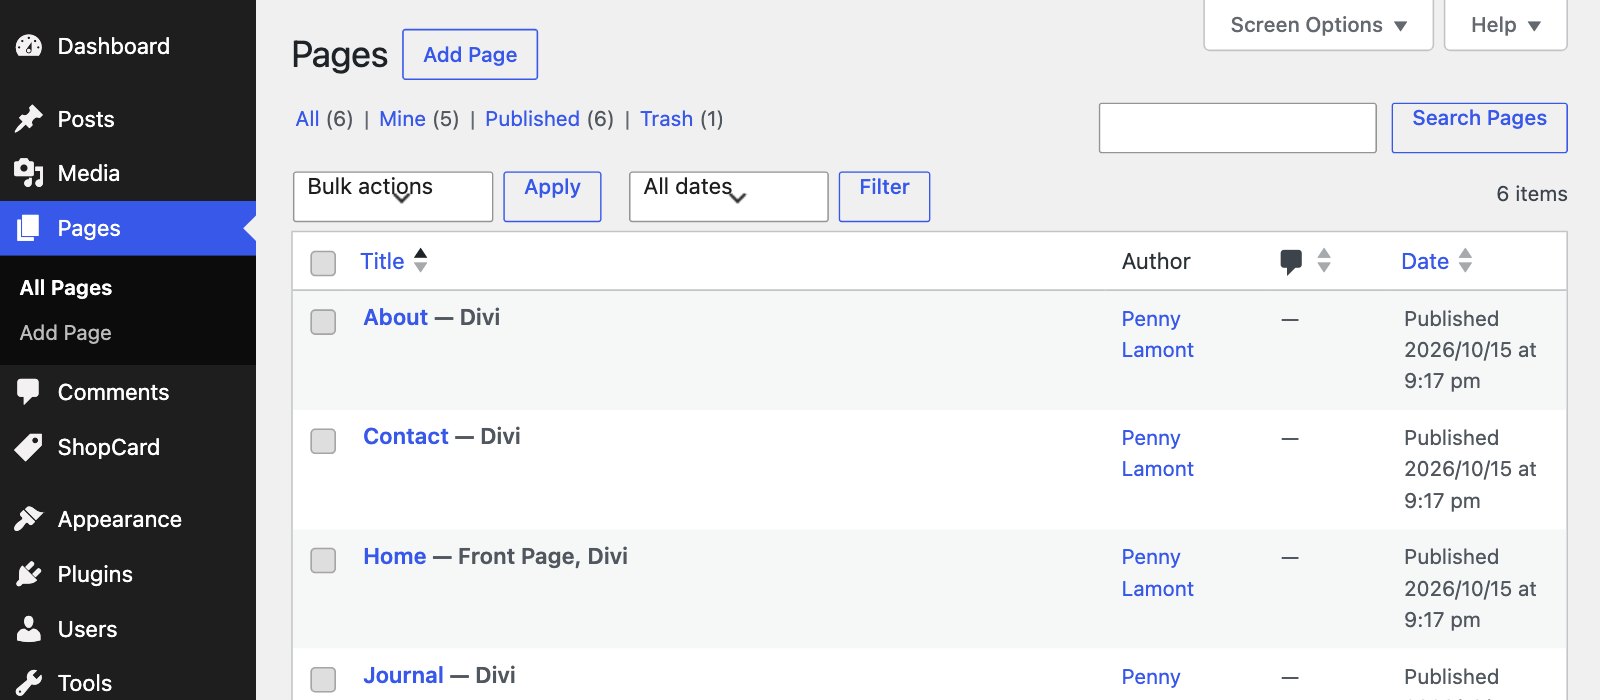Click the Home row published date text
The image size is (1600, 700).
click(x=1470, y=588)
